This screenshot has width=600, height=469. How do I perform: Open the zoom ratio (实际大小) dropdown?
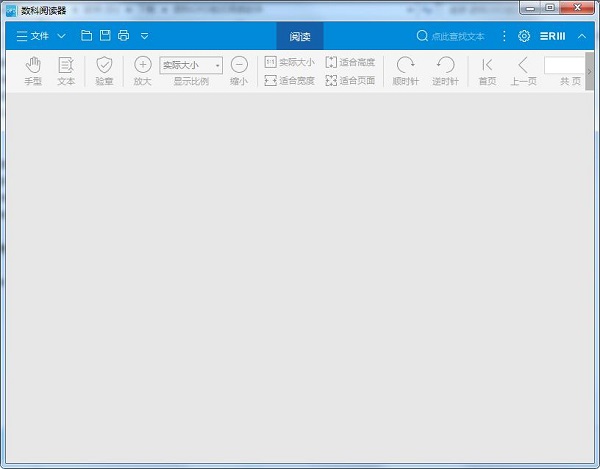(191, 65)
